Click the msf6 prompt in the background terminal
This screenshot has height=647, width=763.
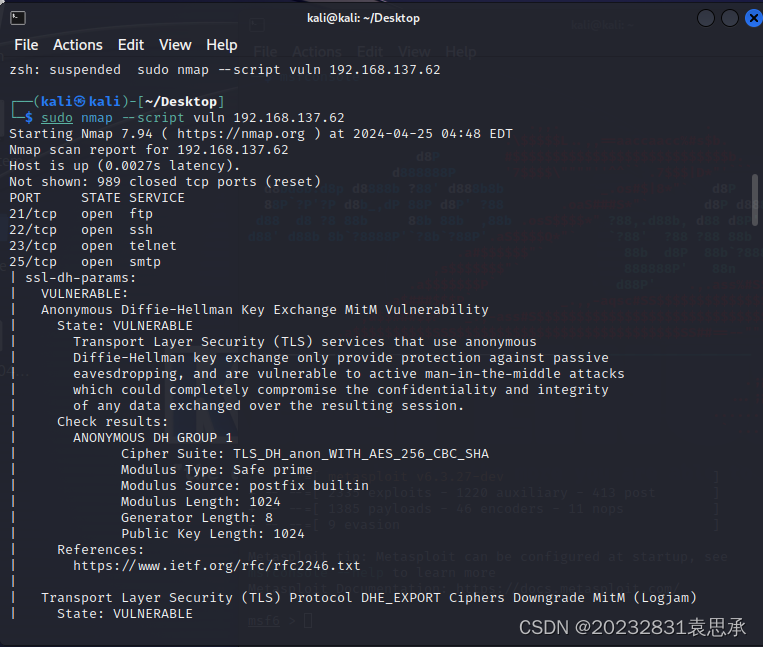tap(264, 621)
